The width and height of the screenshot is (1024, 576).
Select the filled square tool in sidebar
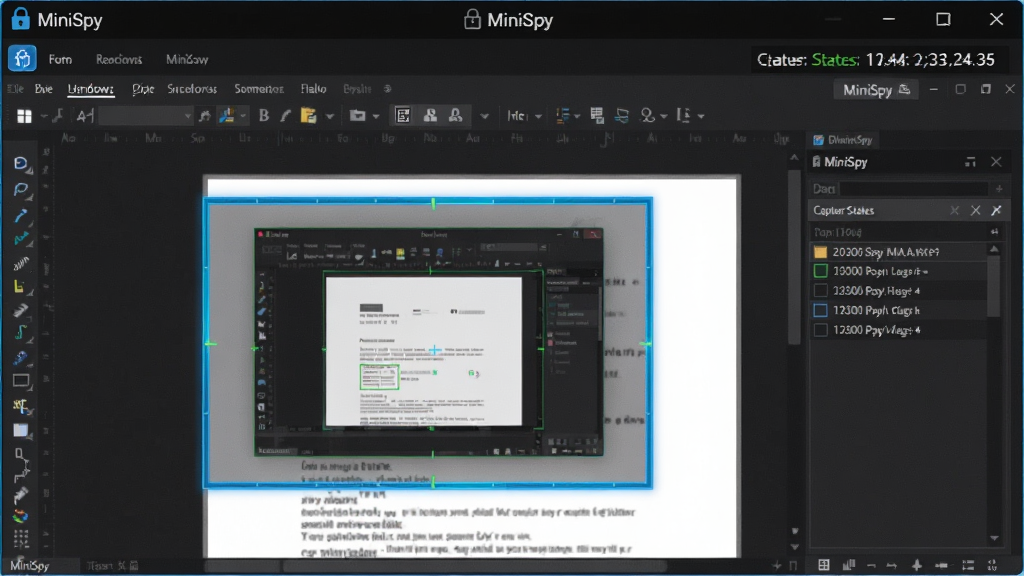pos(21,430)
